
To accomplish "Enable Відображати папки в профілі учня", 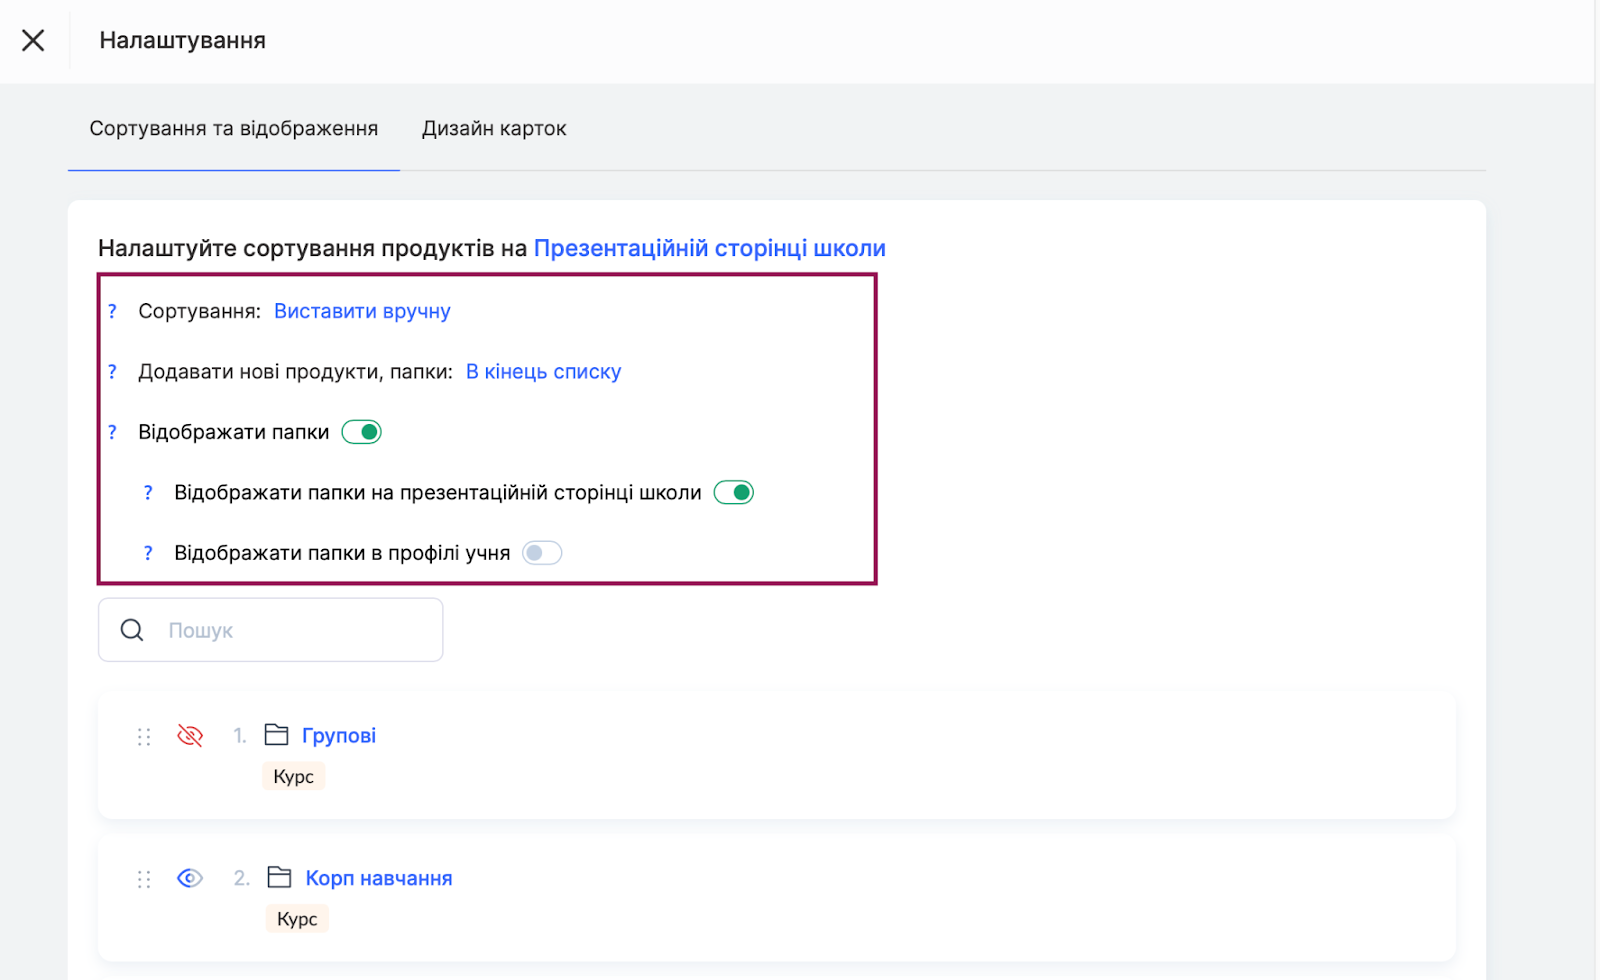I will point(542,553).
